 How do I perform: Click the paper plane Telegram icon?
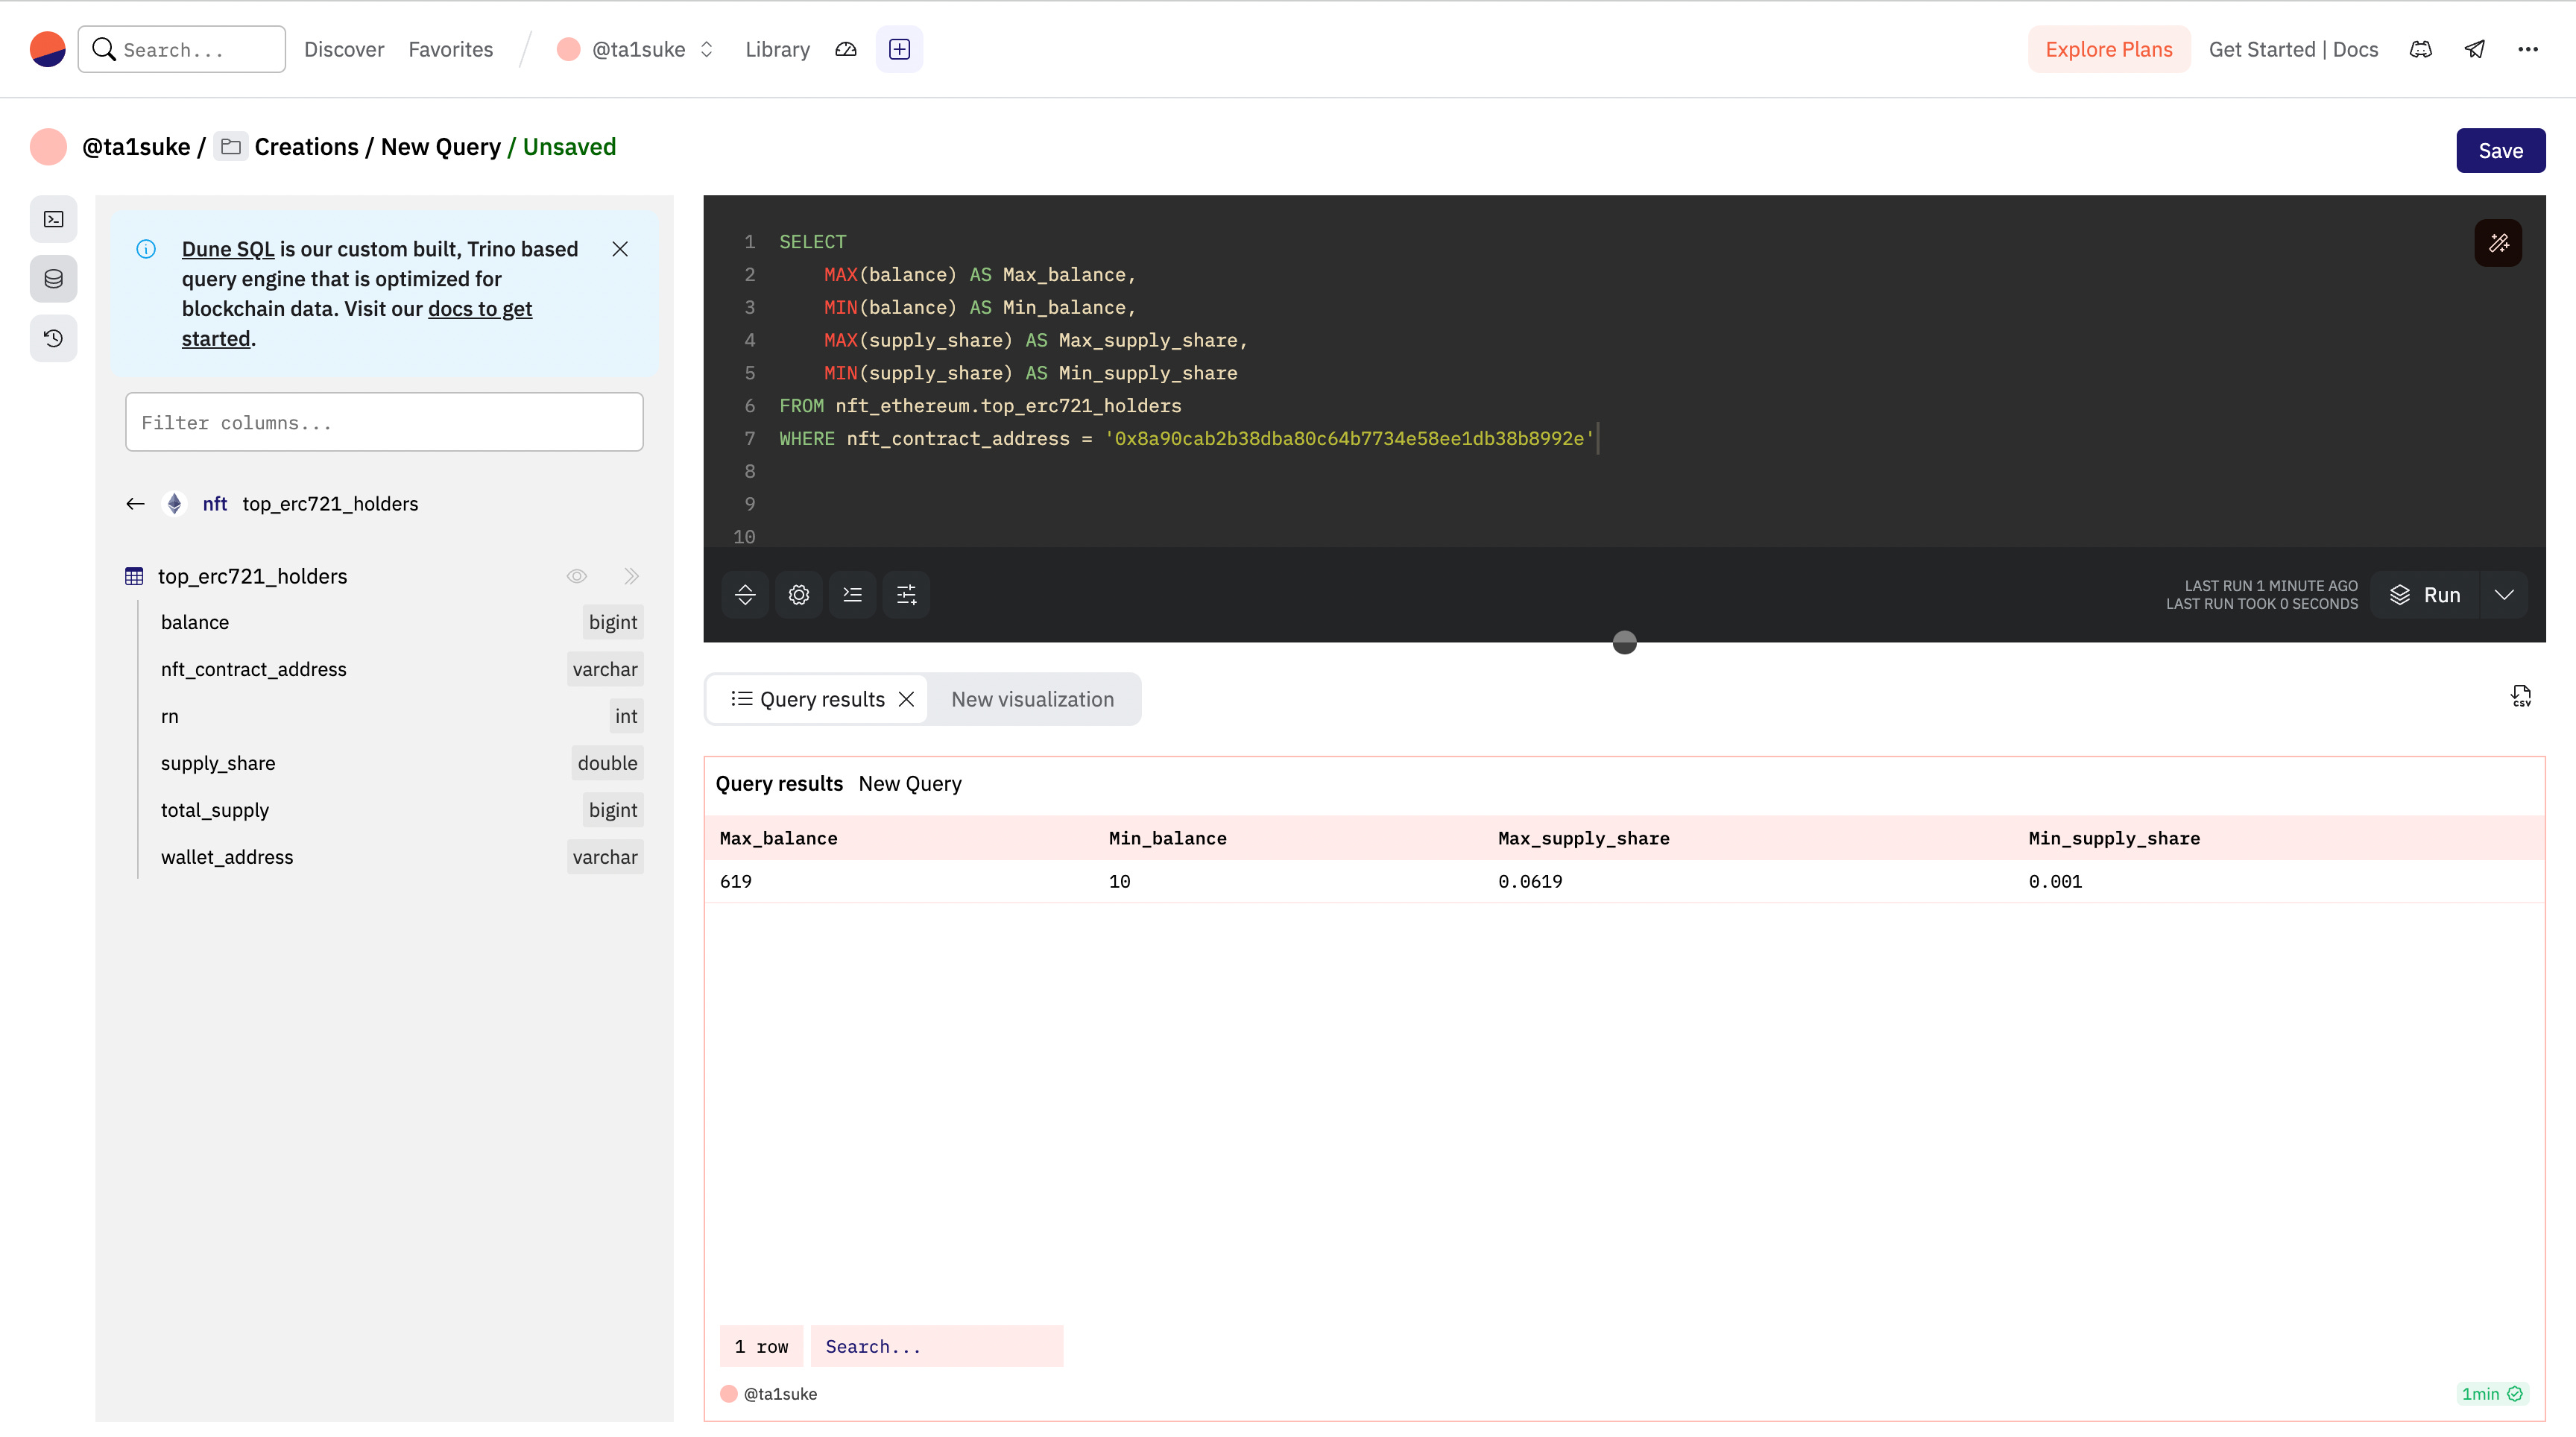[x=2475, y=49]
